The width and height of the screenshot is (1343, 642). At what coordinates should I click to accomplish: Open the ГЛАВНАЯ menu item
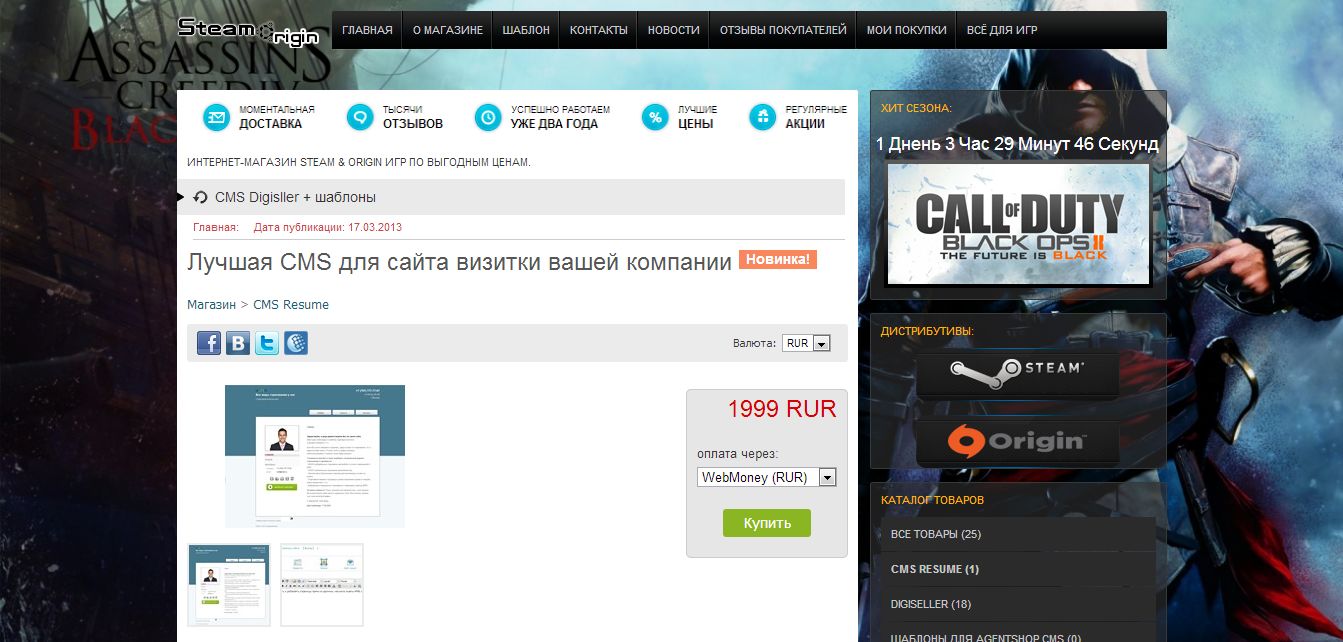(x=367, y=30)
